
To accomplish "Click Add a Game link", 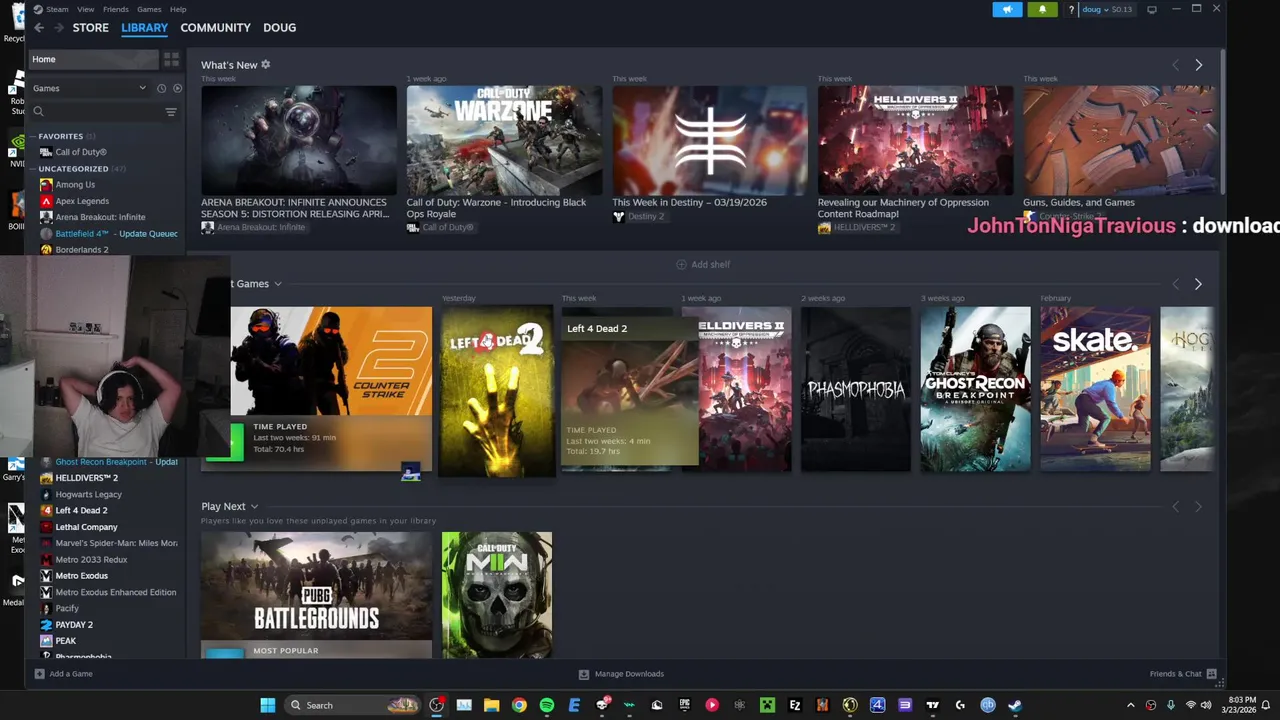I will 71,674.
